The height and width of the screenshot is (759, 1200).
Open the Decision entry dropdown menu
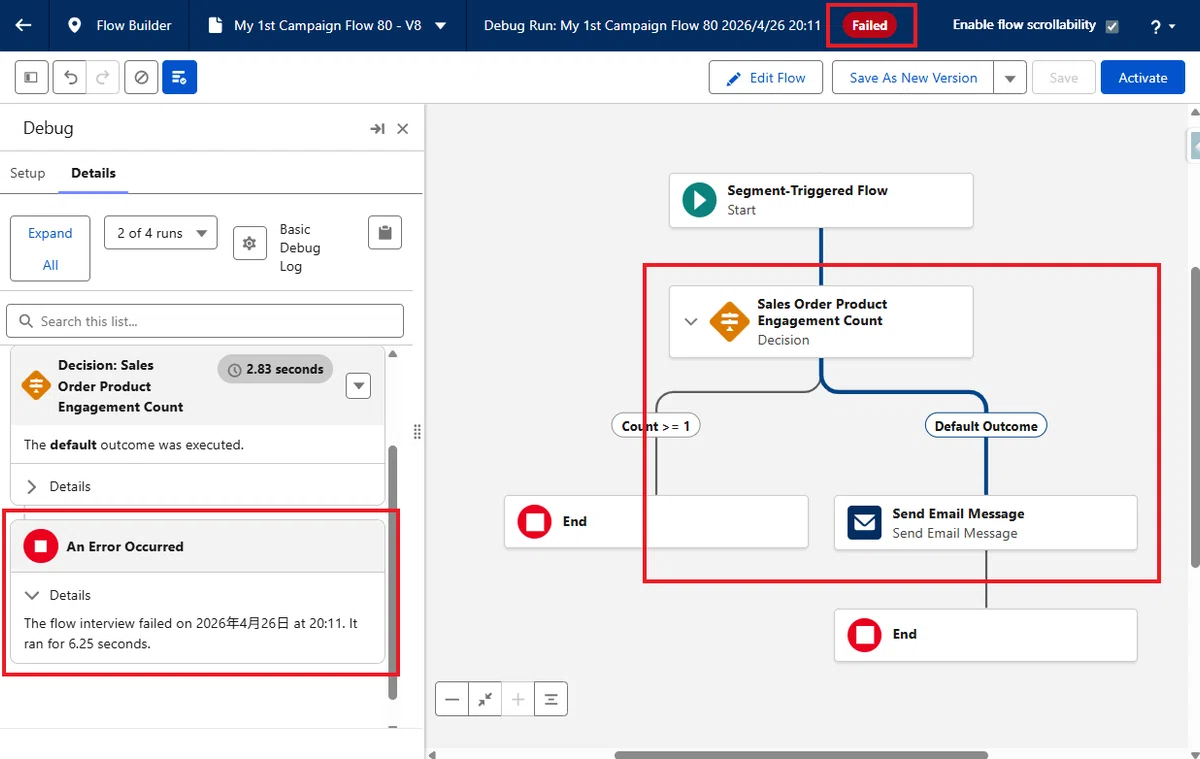(358, 386)
